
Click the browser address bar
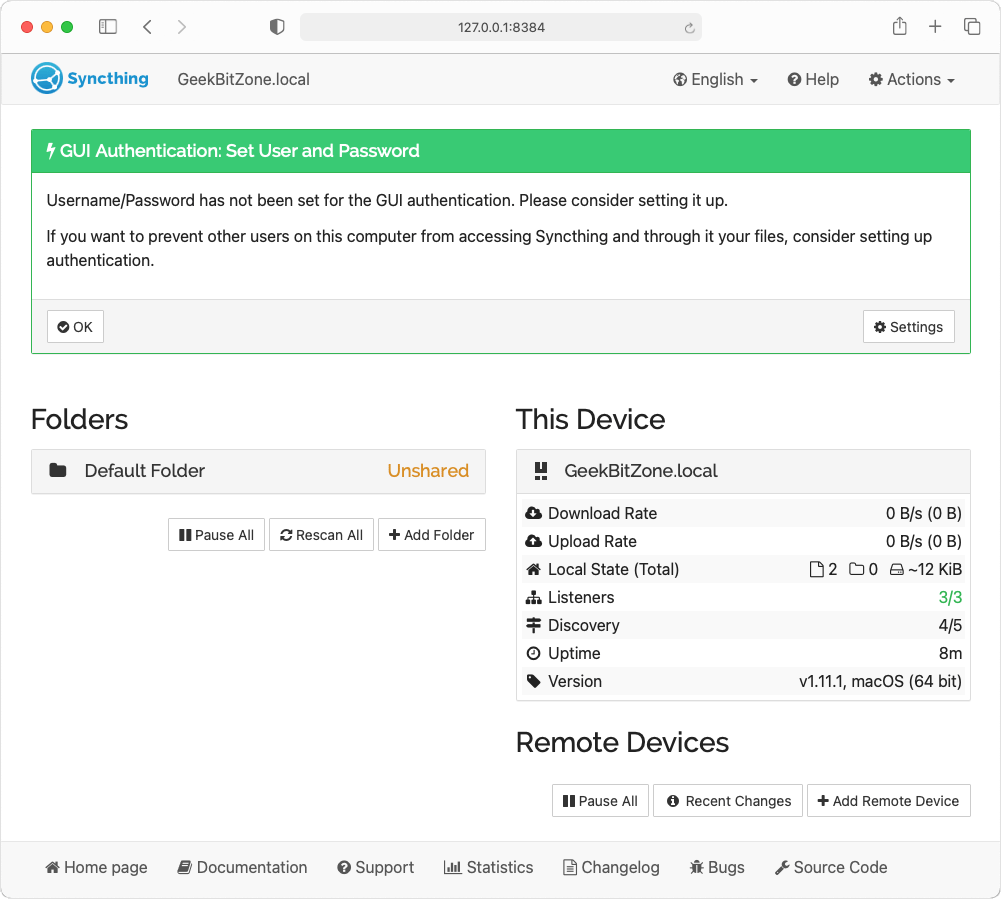(500, 27)
